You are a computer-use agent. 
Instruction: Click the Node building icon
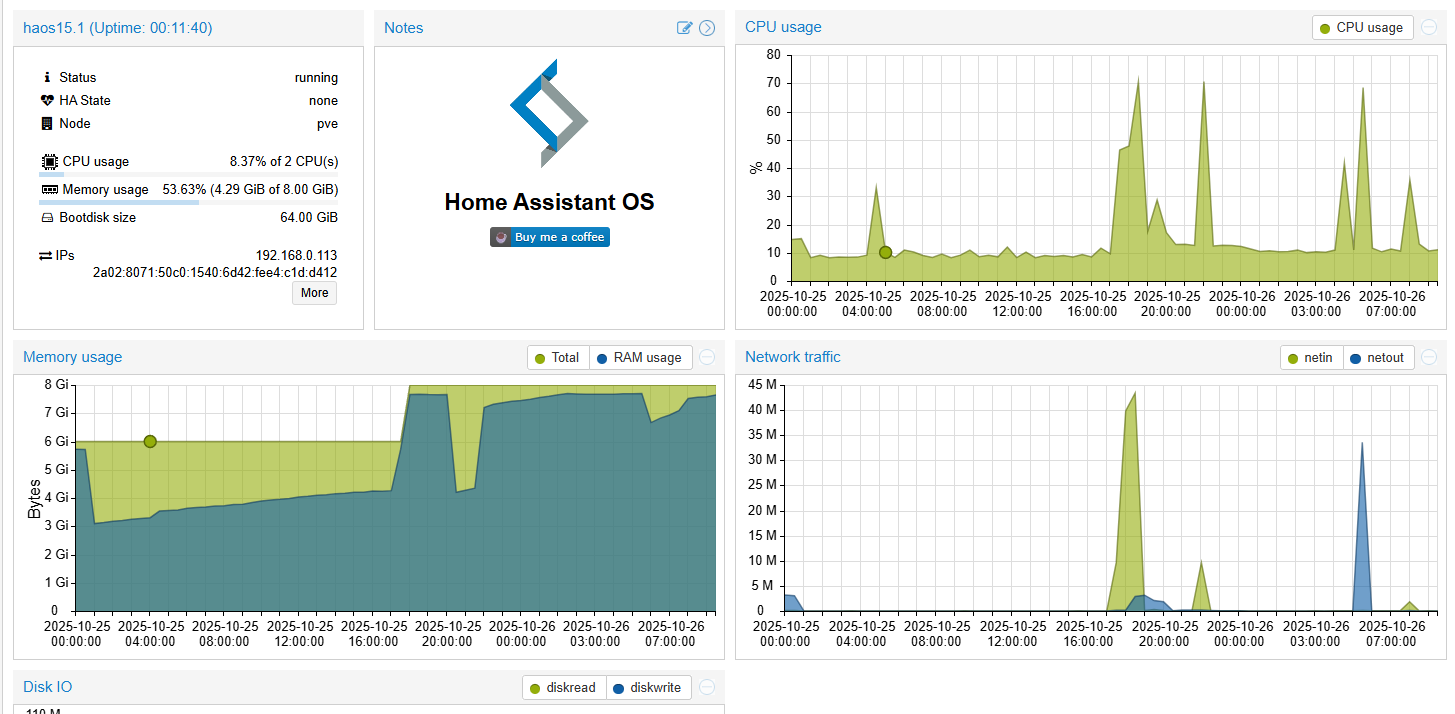point(47,123)
